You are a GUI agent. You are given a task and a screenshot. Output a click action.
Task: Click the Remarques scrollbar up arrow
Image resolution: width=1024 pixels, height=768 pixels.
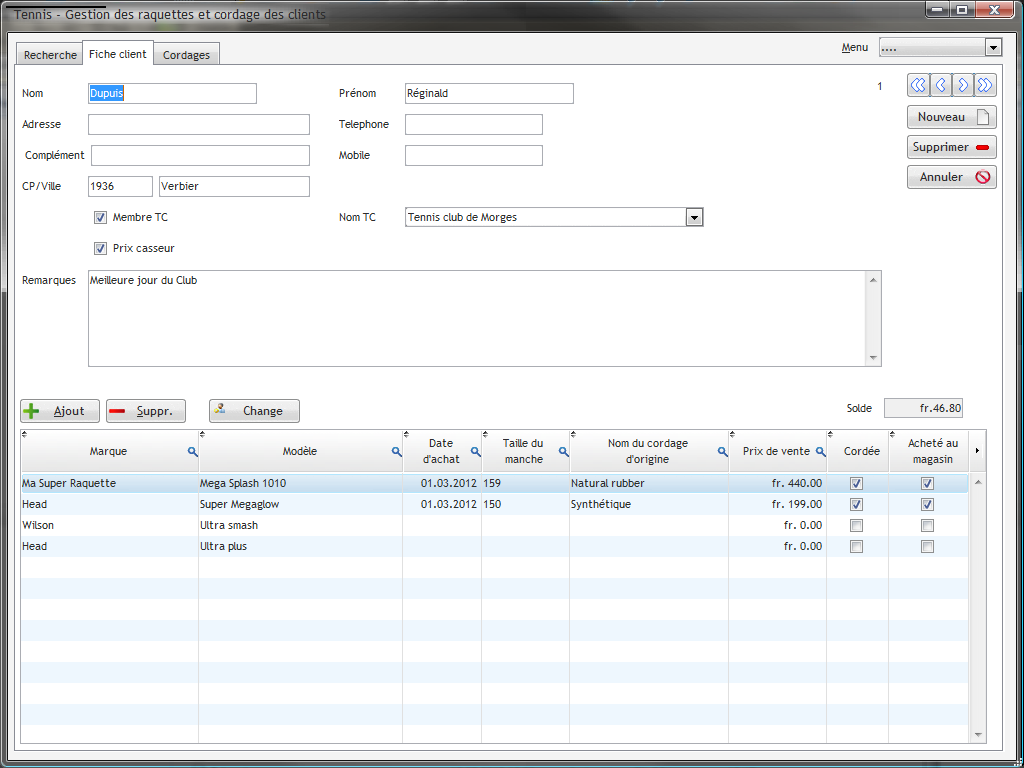pyautogui.click(x=873, y=280)
